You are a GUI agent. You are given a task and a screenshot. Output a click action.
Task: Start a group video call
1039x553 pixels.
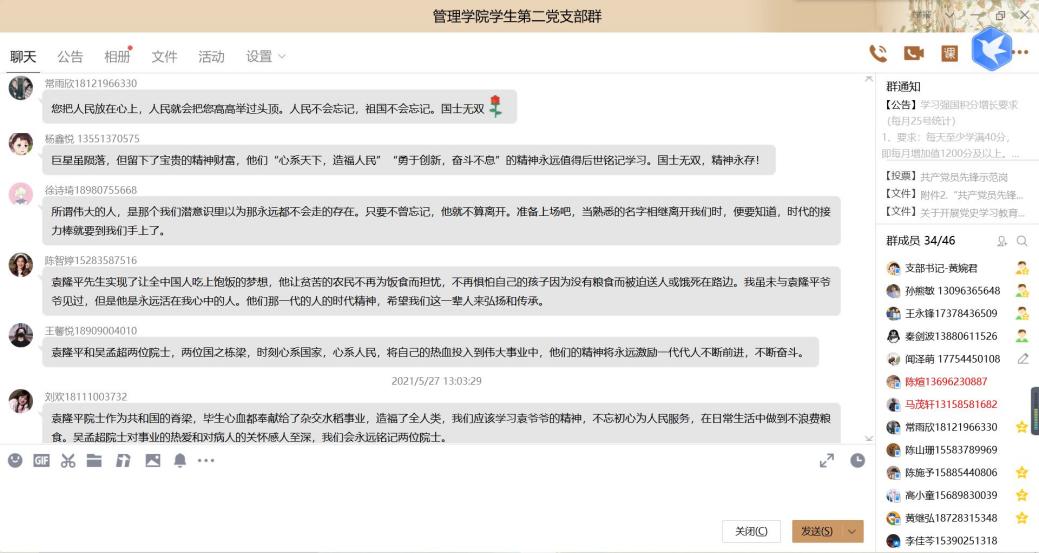[913, 54]
